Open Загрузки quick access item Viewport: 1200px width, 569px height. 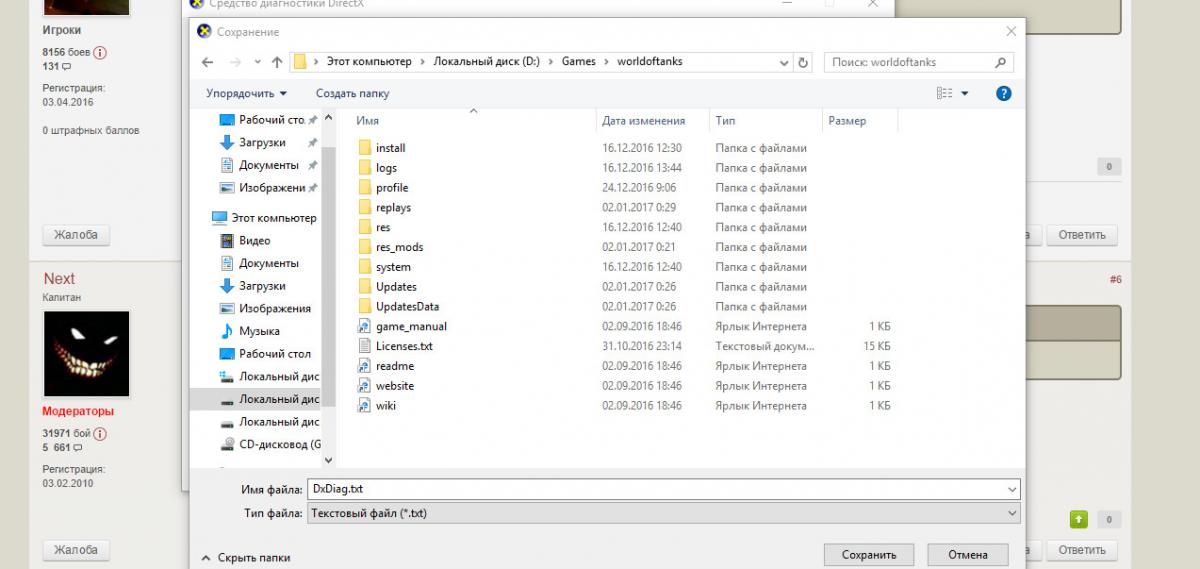261,142
